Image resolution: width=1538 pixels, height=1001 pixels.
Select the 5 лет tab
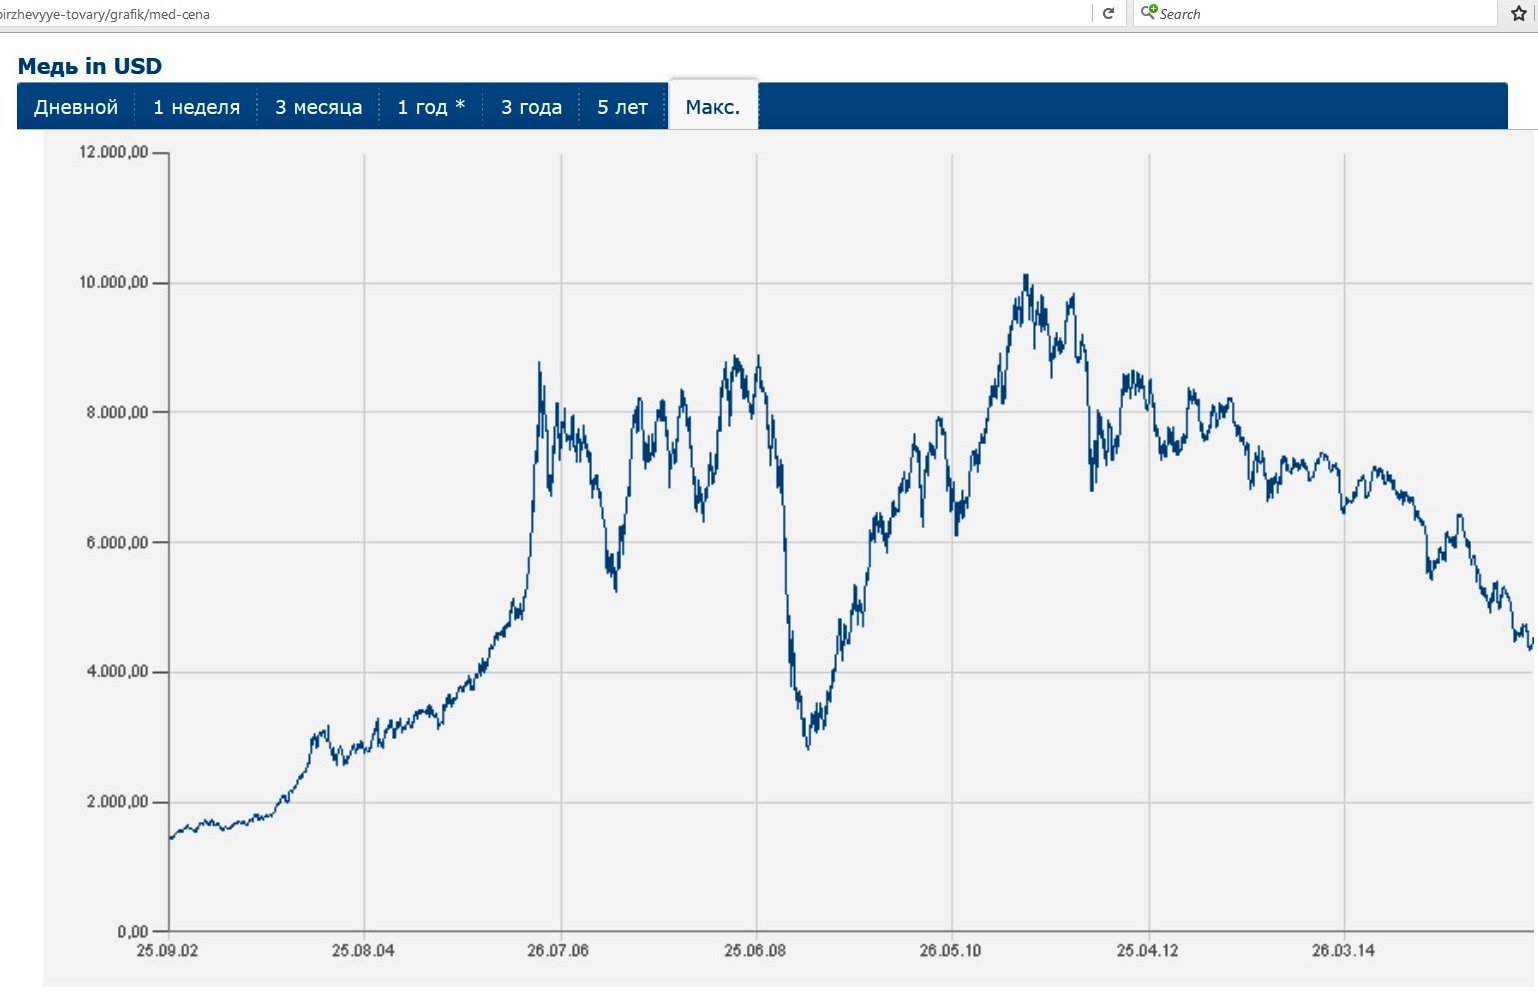coord(622,107)
